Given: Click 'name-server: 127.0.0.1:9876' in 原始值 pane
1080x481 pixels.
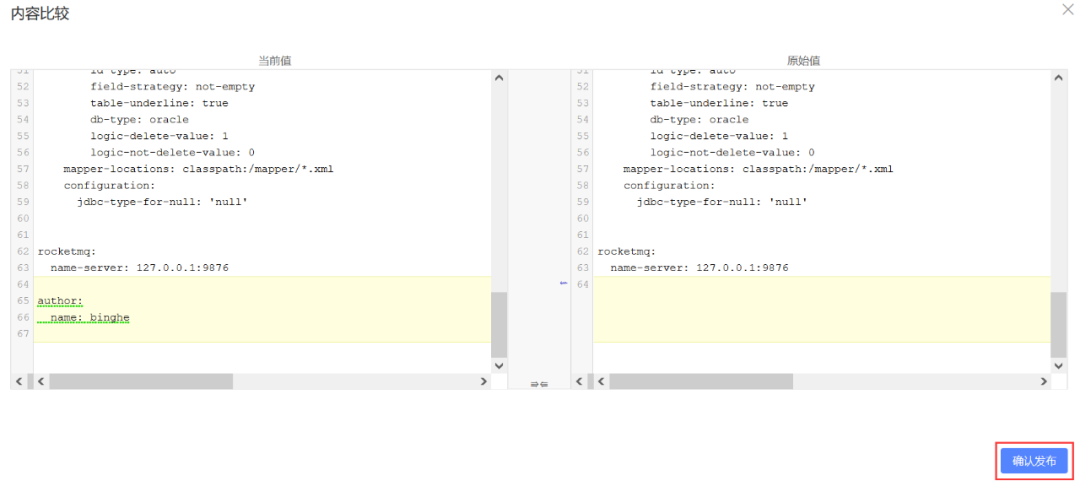Looking at the screenshot, I should [699, 268].
